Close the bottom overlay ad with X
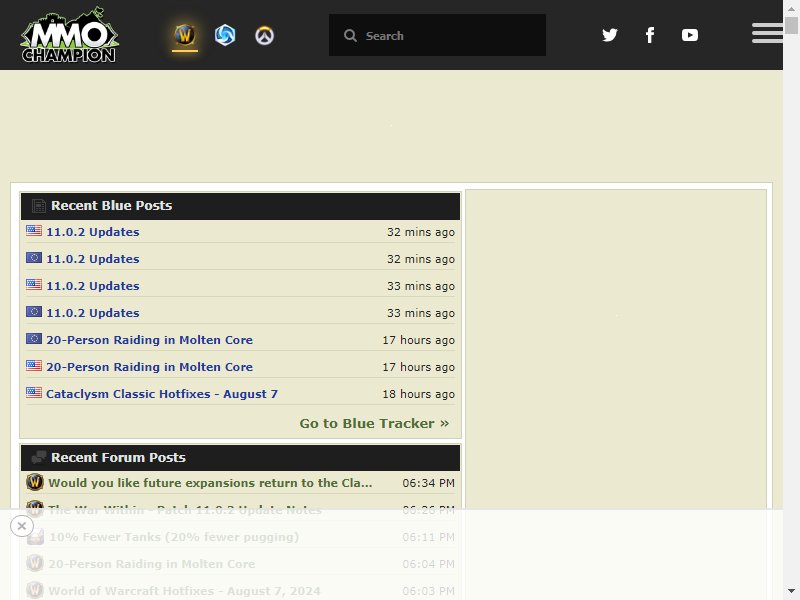Viewport: 800px width, 600px height. point(21,526)
